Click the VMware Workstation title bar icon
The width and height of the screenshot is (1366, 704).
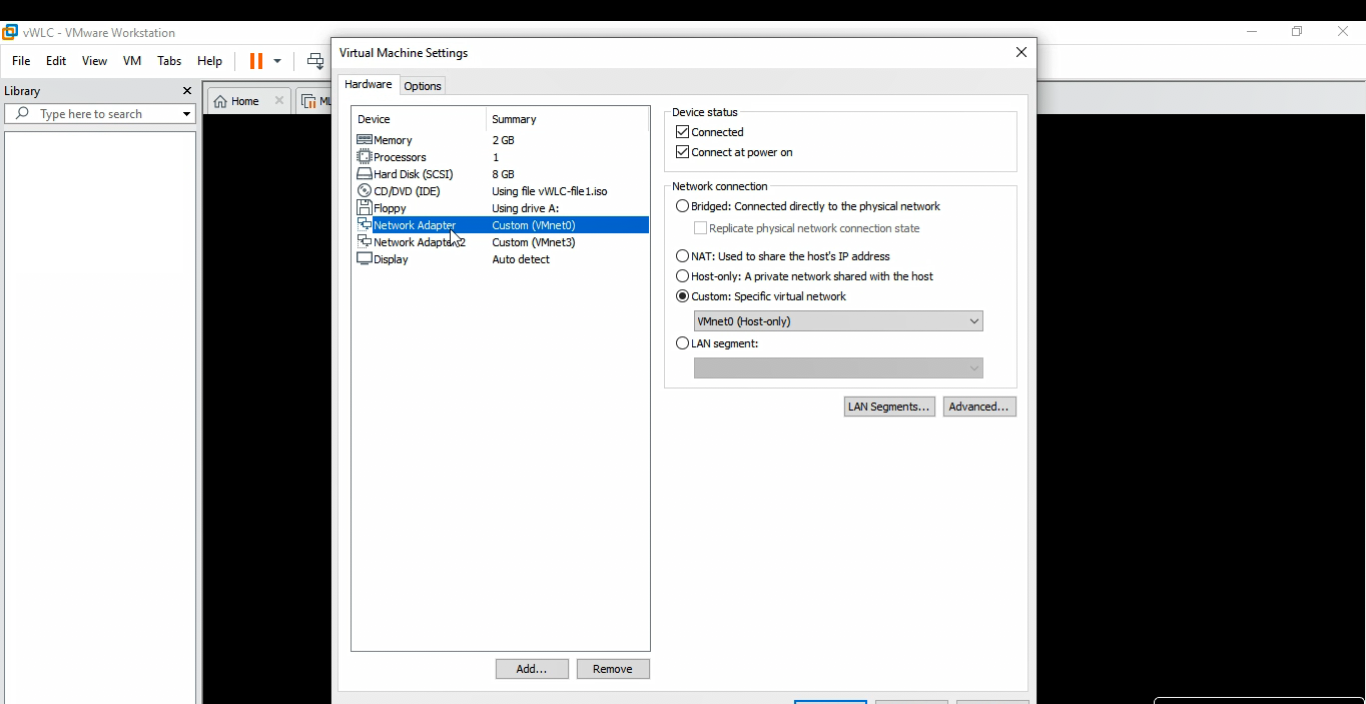pos(10,32)
